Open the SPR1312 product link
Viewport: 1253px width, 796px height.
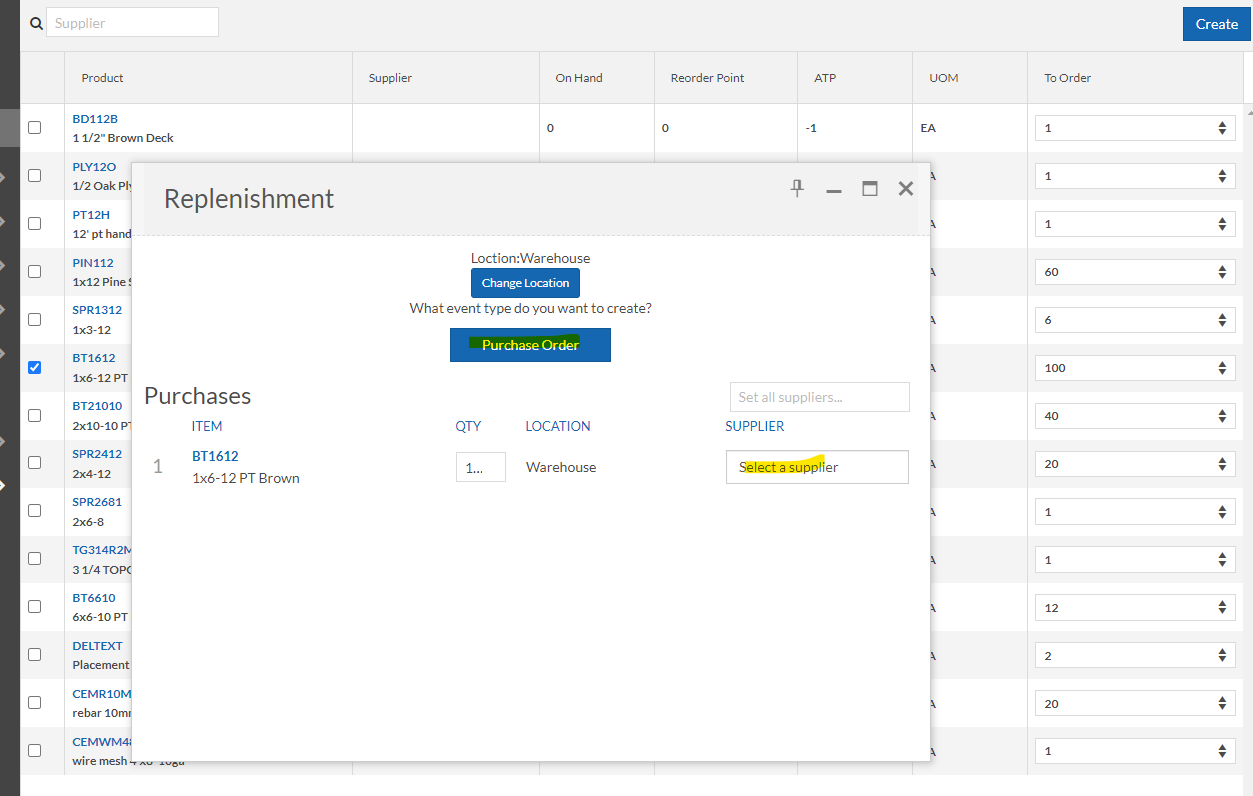(x=97, y=310)
